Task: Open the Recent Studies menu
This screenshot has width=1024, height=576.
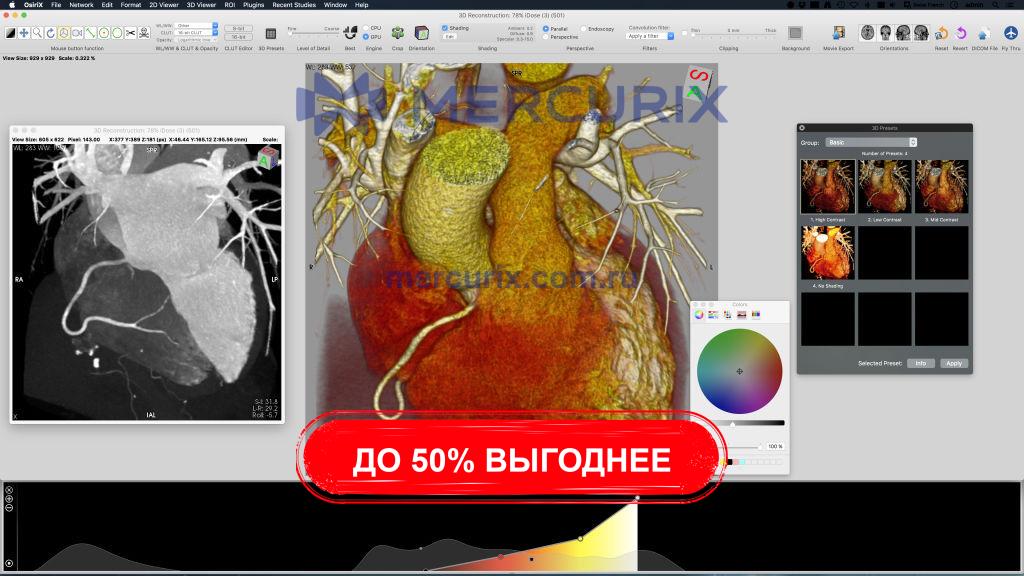Action: [294, 5]
